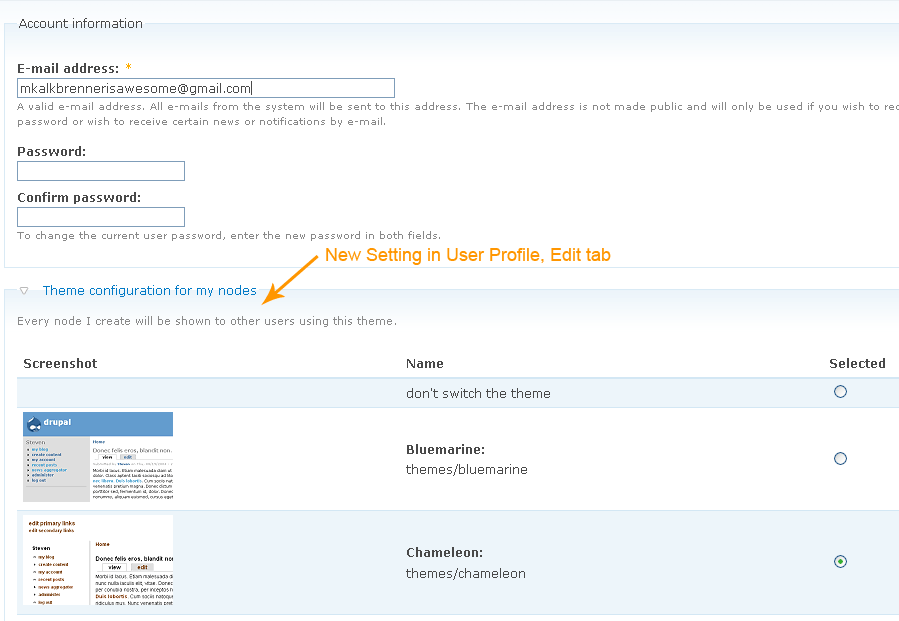Screen dimensions: 899x621
Task: Click the 'New Setting in User Profile' annotation
Action: pyautogui.click(x=467, y=256)
